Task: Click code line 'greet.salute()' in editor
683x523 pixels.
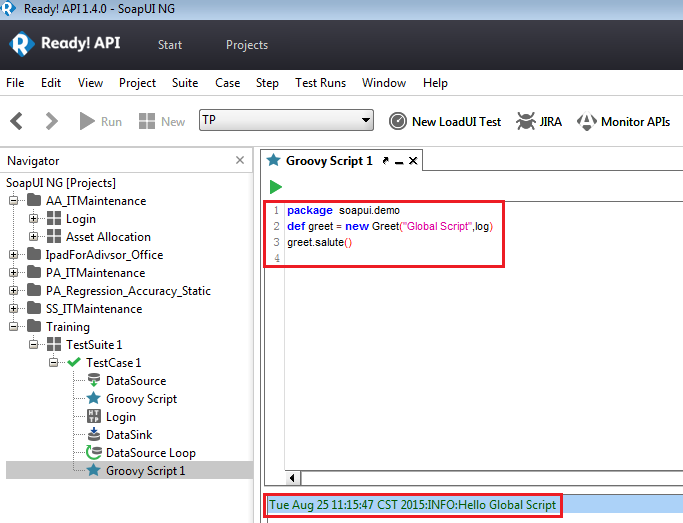Action: click(x=319, y=242)
